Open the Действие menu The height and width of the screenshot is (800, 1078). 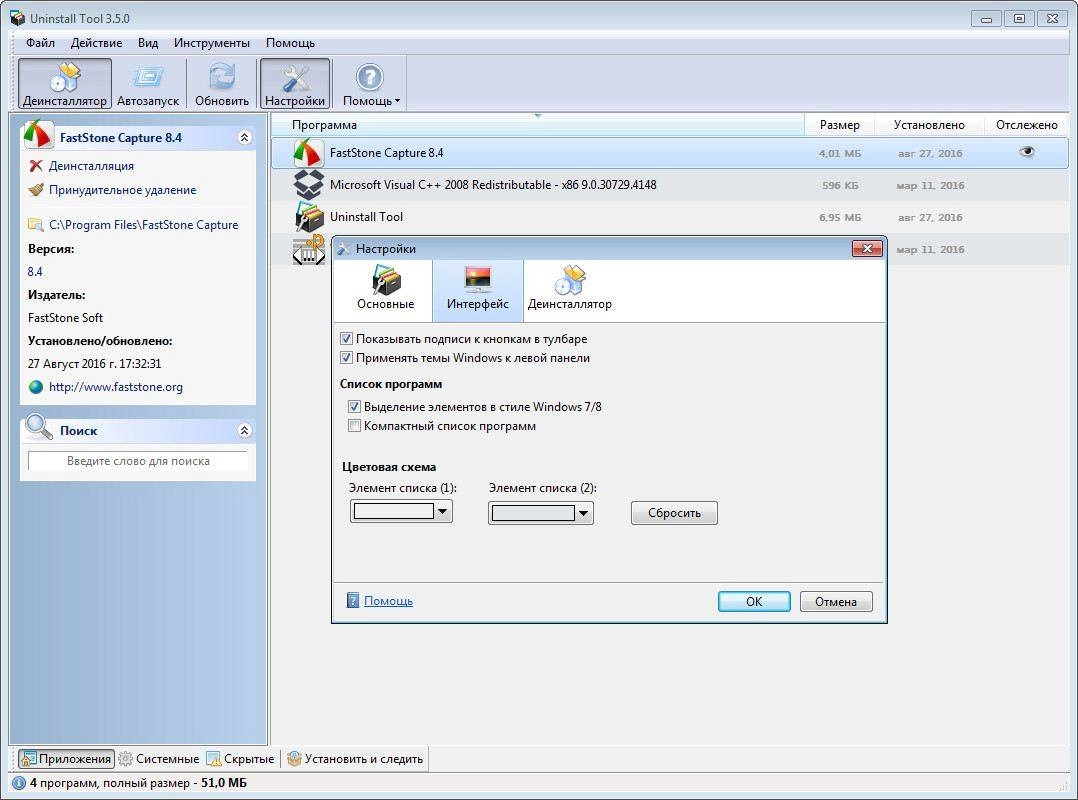pyautogui.click(x=96, y=43)
